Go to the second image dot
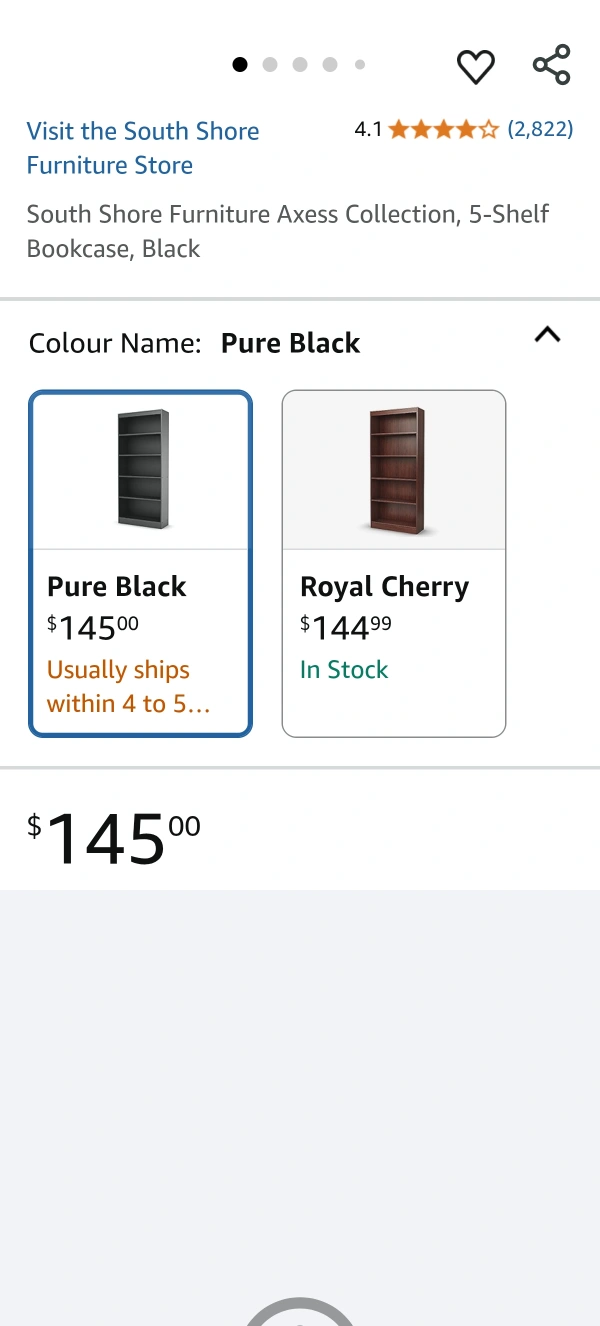 [x=270, y=65]
